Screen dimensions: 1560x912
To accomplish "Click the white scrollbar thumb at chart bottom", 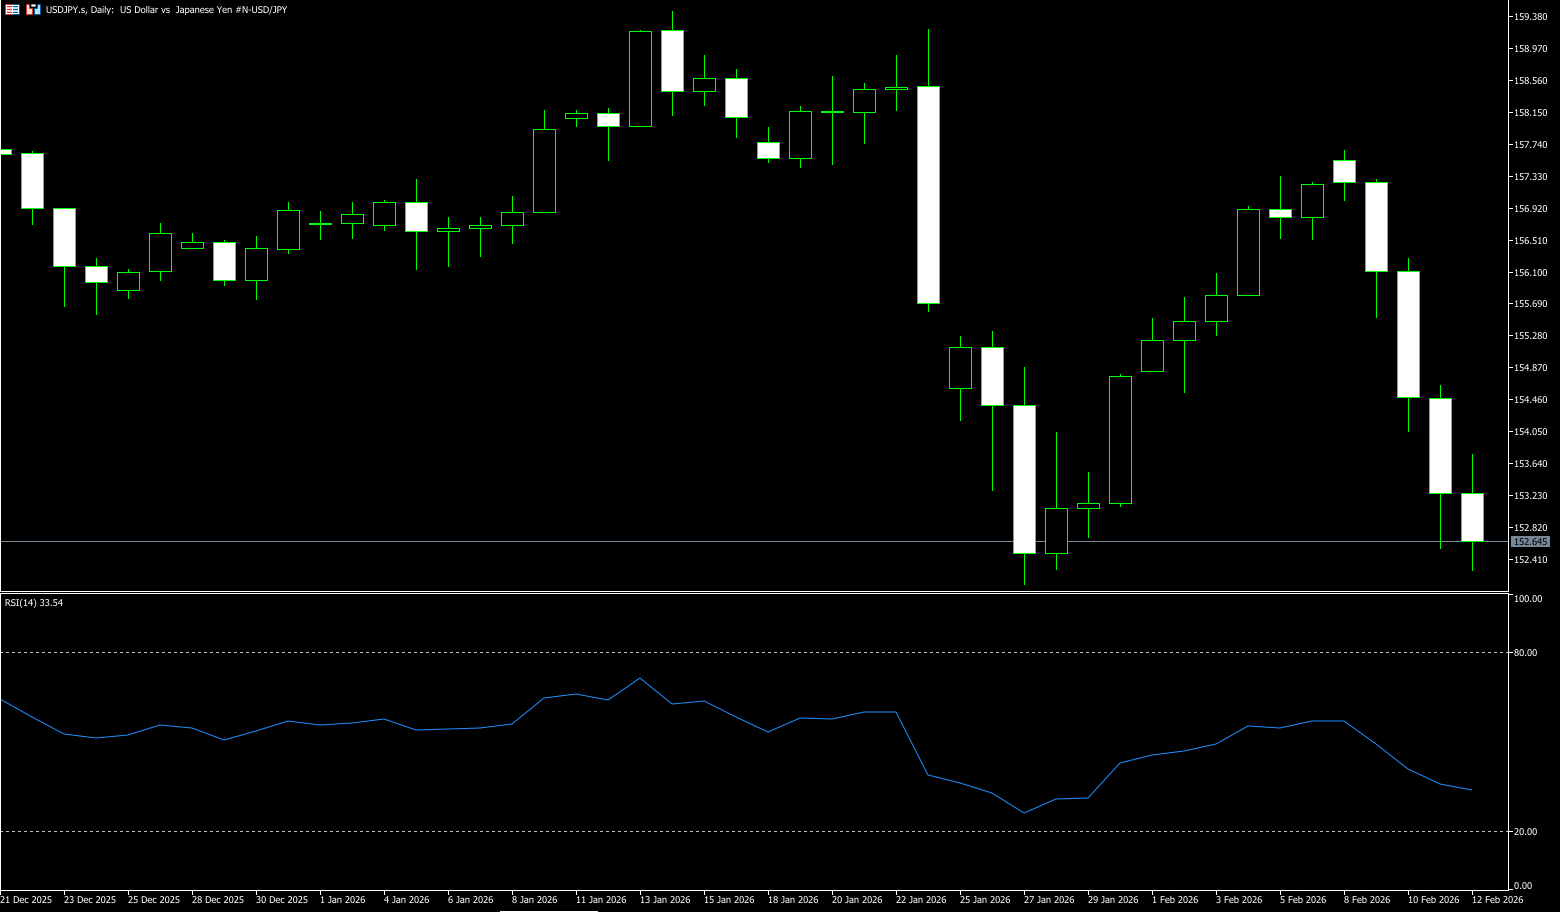I will point(548,910).
